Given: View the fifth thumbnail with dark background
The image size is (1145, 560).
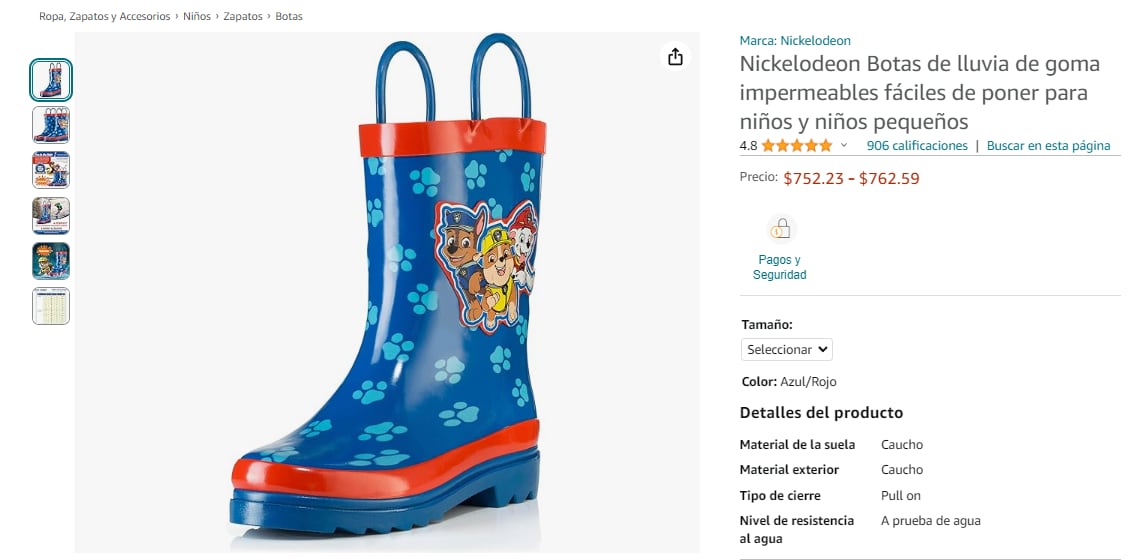Looking at the screenshot, I should tap(51, 260).
